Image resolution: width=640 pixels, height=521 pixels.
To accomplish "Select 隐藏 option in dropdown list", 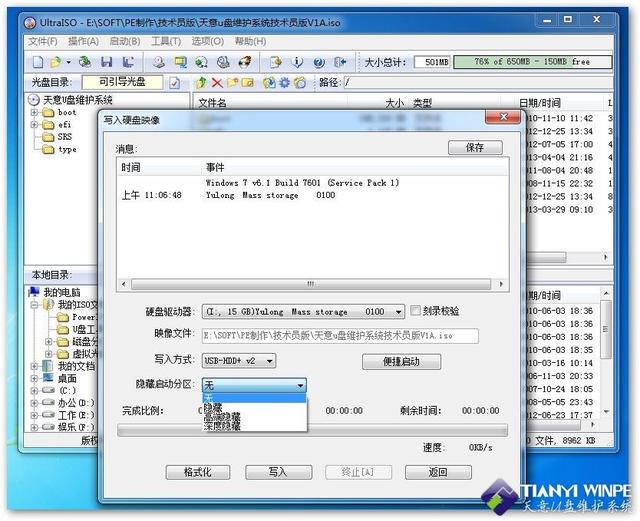I will tap(254, 407).
